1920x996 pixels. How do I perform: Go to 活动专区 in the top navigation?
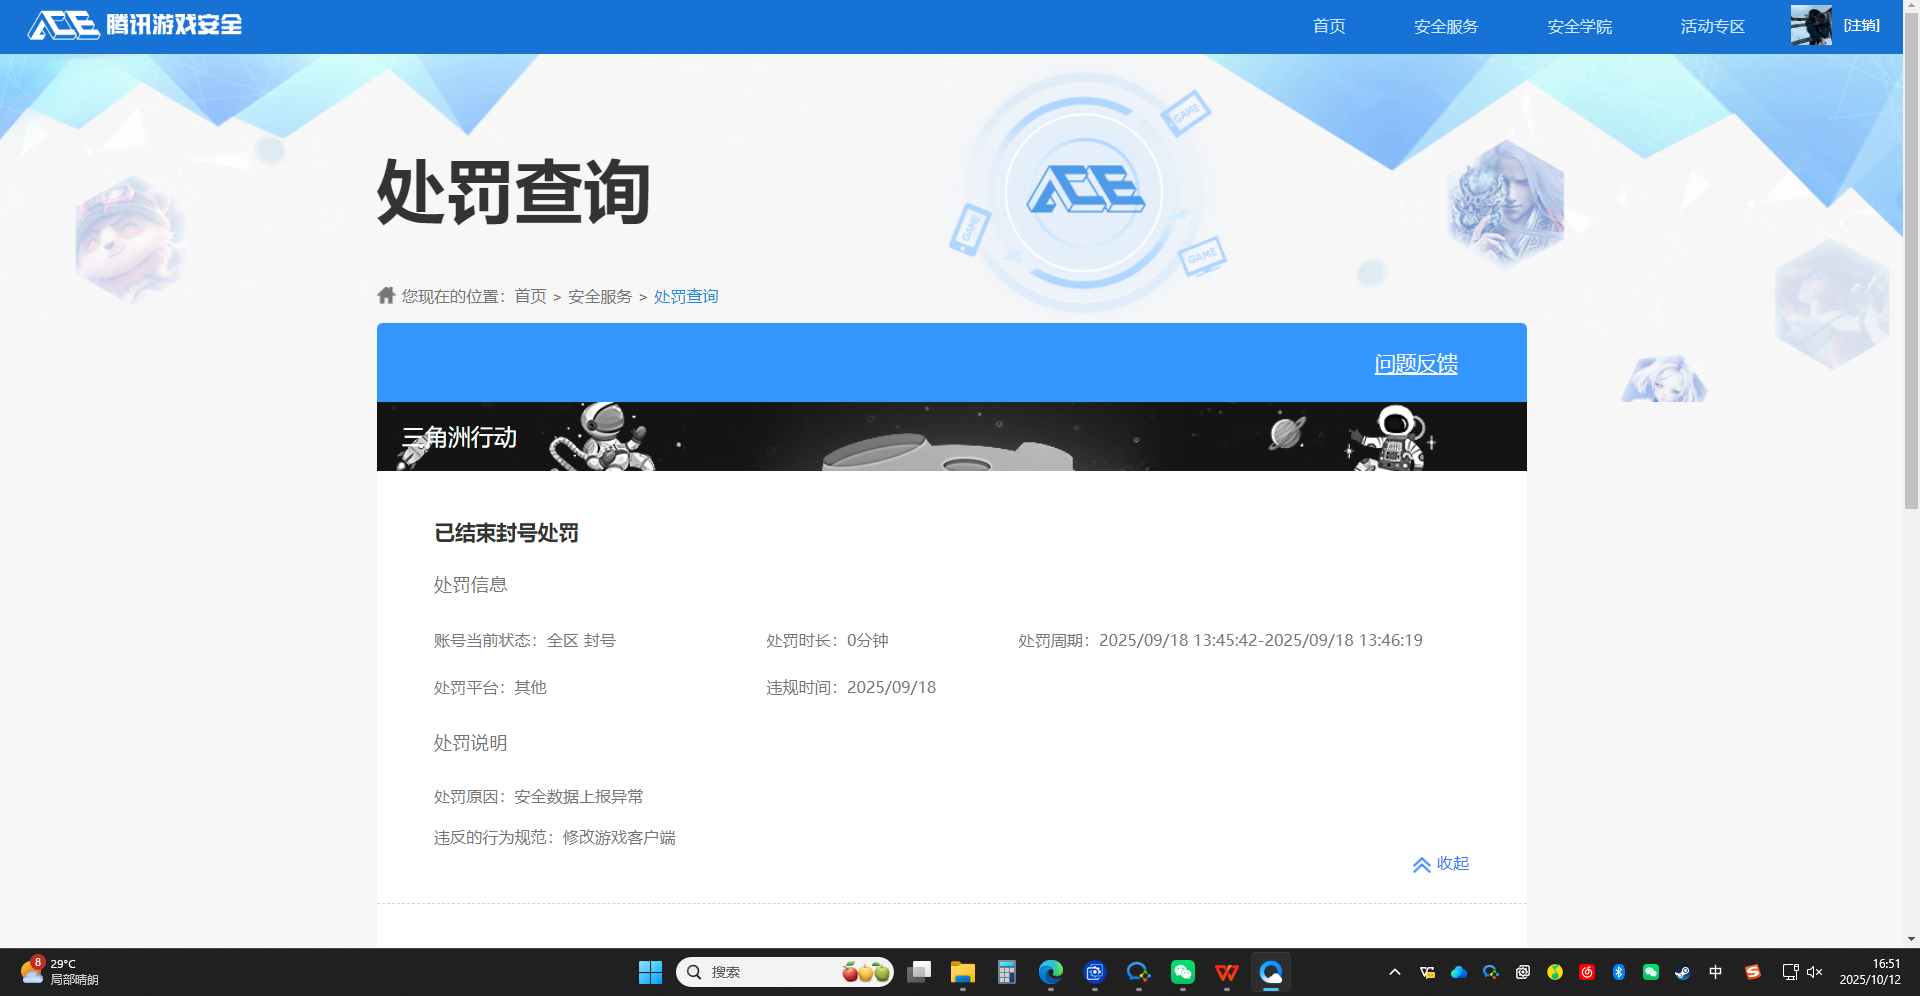tap(1711, 26)
